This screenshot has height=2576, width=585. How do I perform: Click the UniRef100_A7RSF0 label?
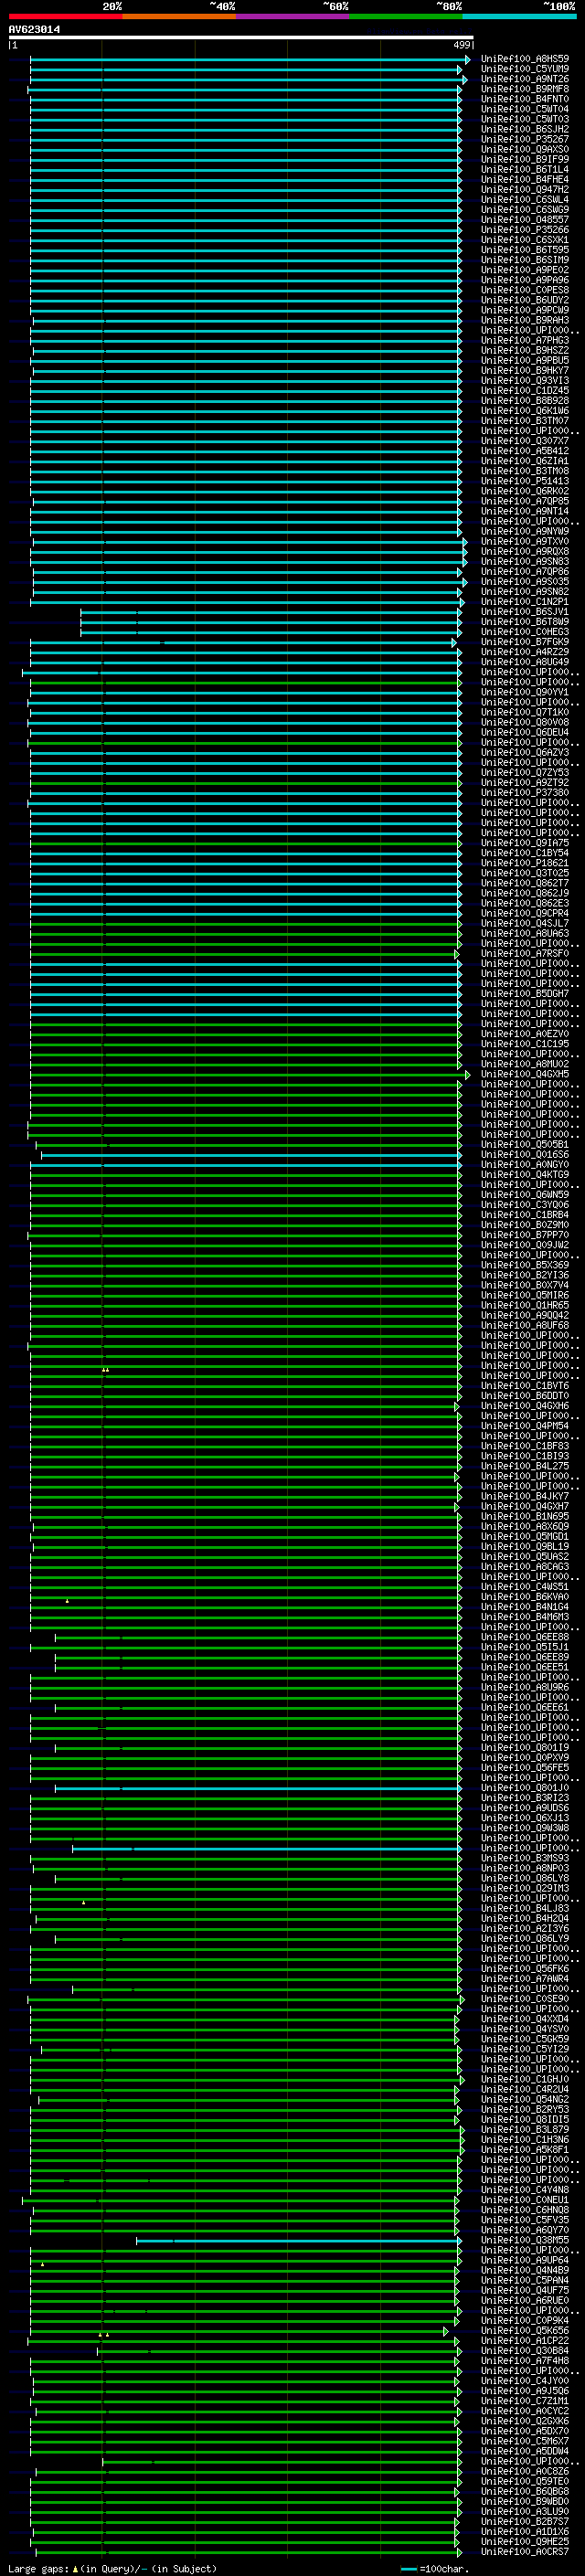pos(525,954)
